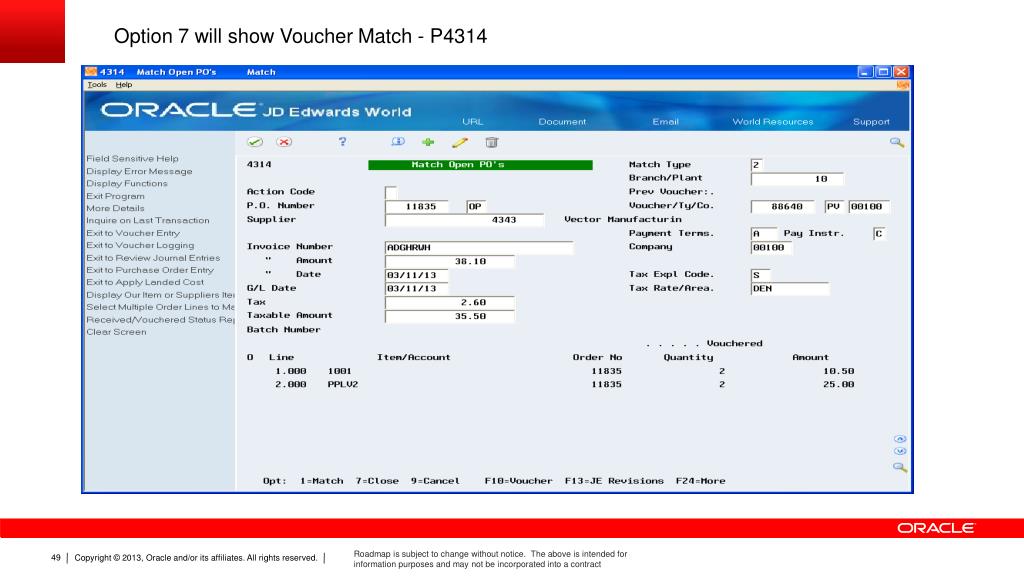Open the World Resources header link
Image resolution: width=1024 pixels, height=576 pixels.
(x=773, y=121)
